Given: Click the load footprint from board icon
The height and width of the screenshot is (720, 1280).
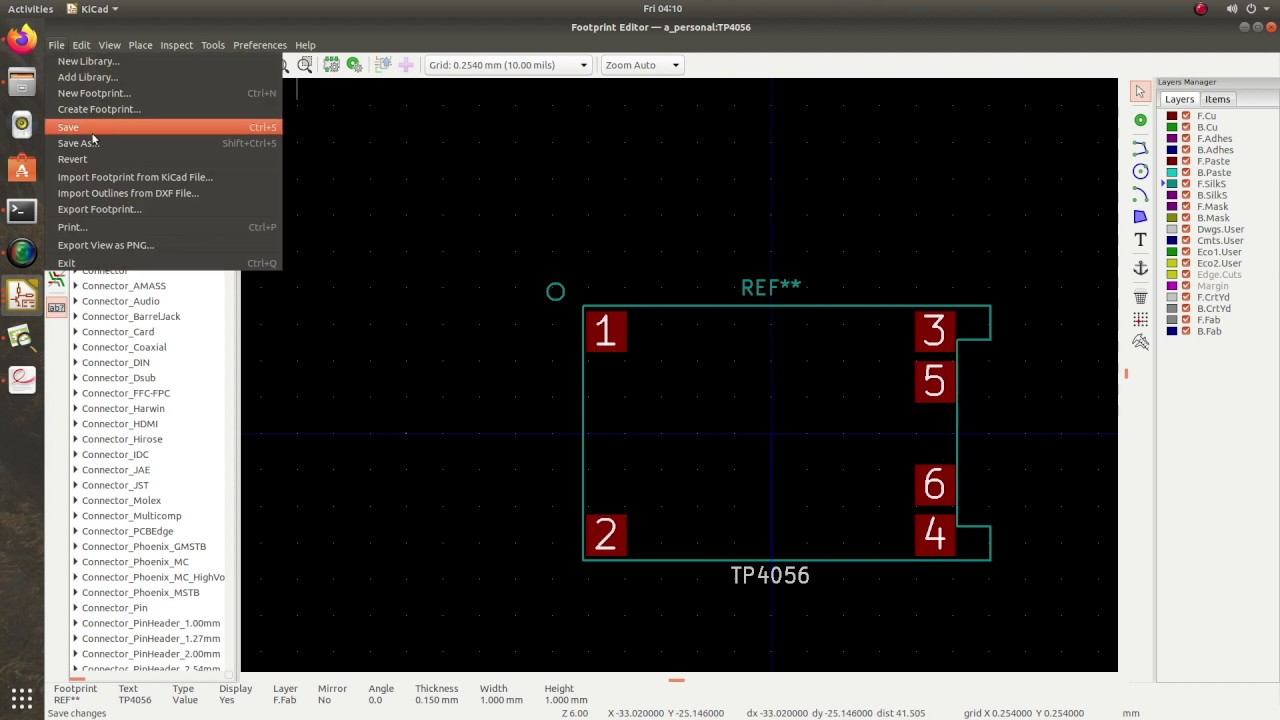Looking at the screenshot, I should click(x=382, y=65).
